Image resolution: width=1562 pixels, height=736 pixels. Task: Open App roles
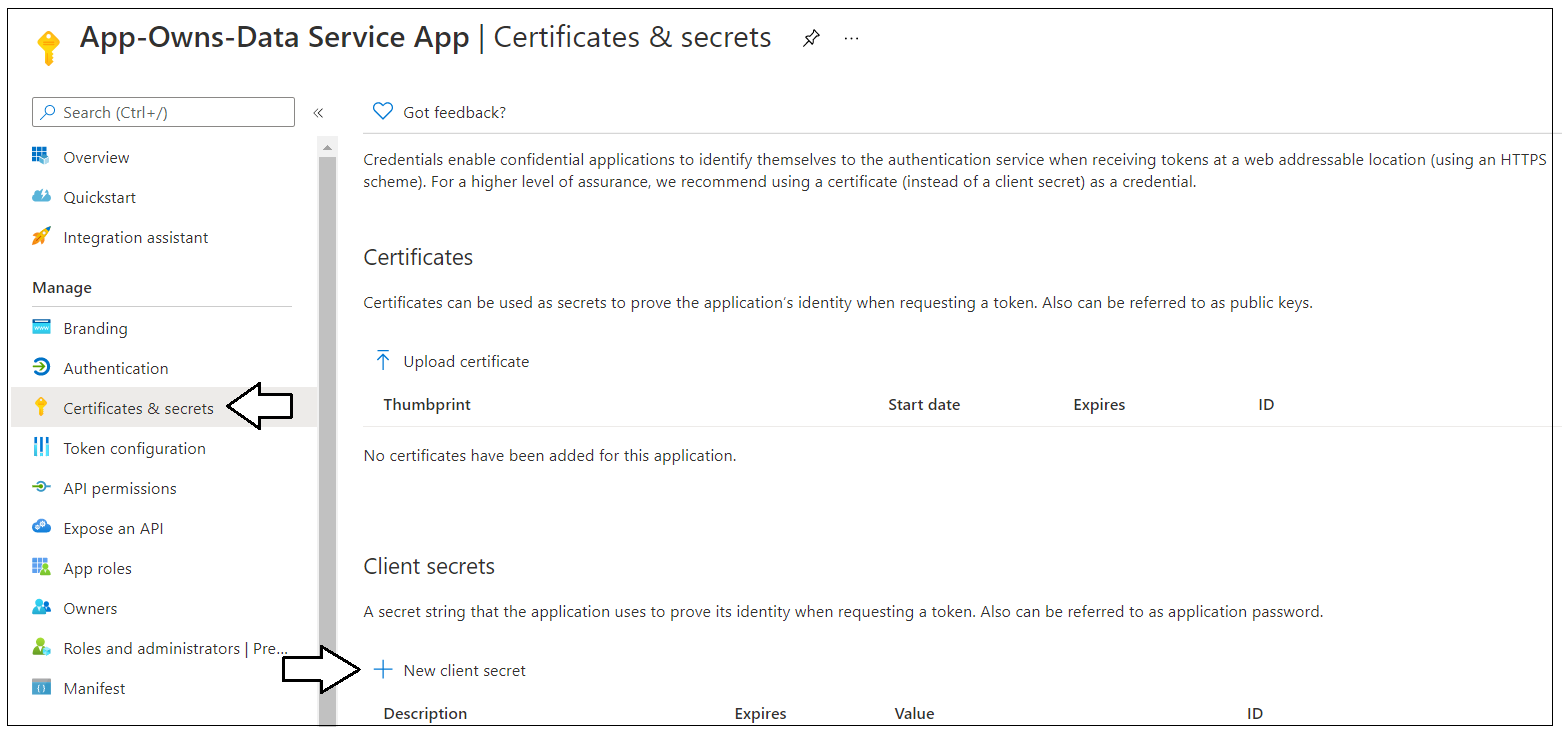pyautogui.click(x=97, y=568)
